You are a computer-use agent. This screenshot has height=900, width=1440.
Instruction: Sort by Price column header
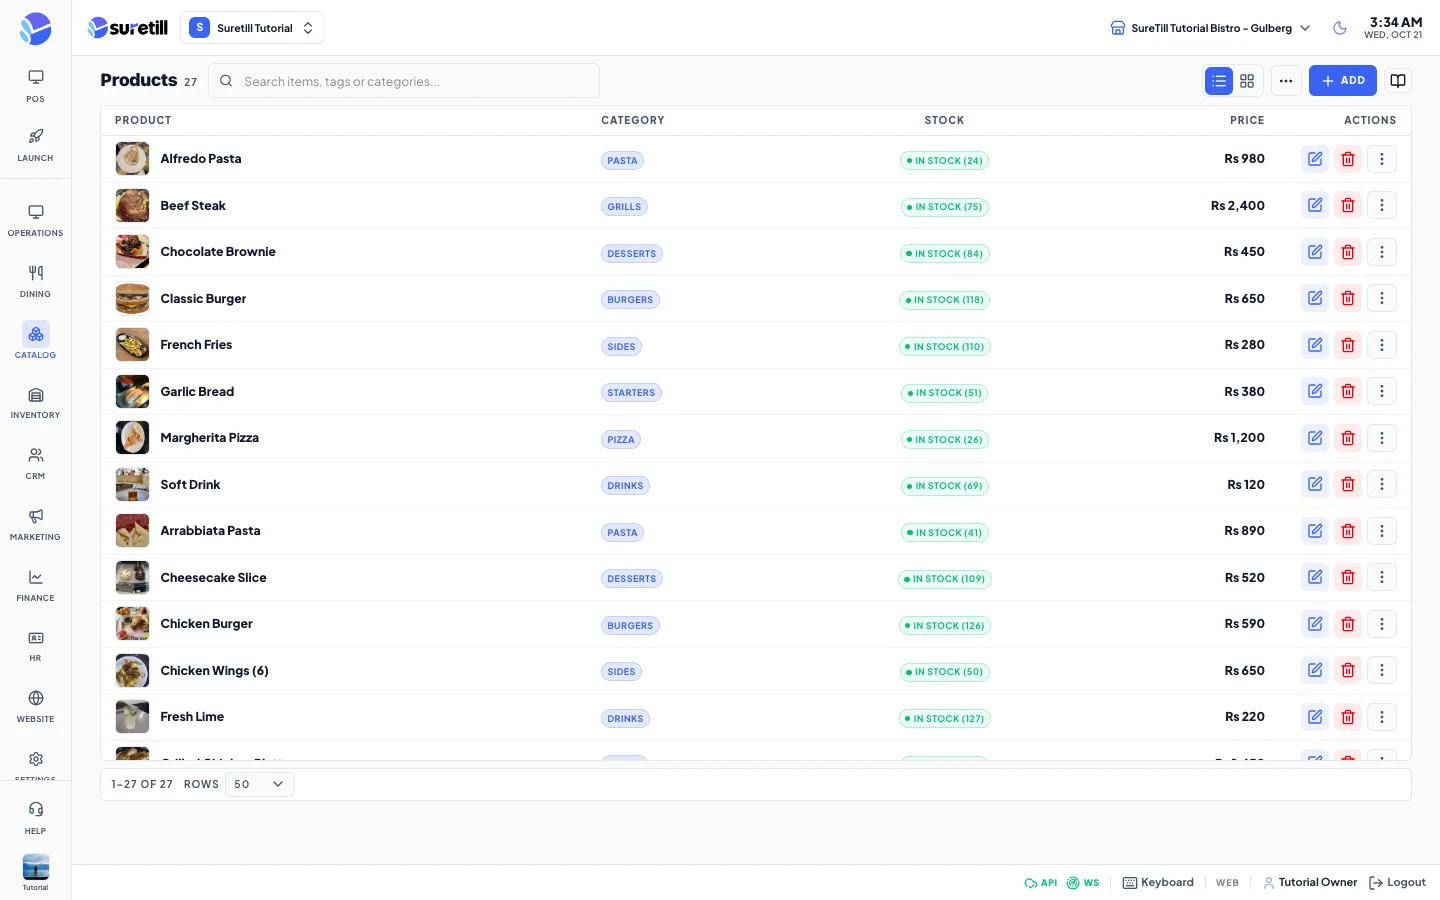[x=1247, y=120]
